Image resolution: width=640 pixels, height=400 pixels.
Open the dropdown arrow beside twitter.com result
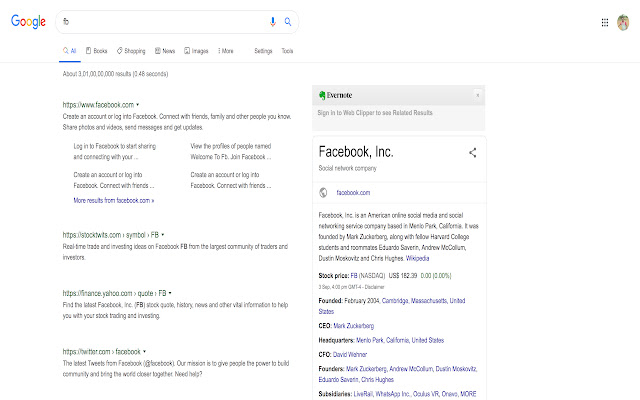(x=144, y=351)
